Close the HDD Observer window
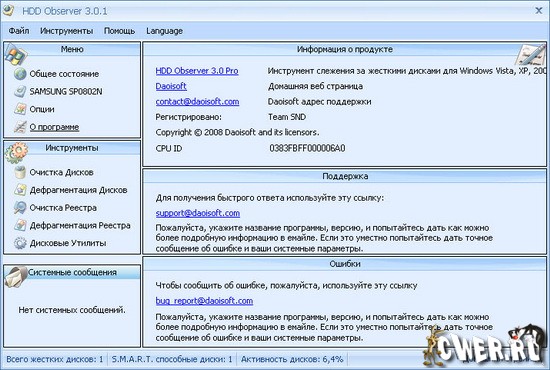Image resolution: width=550 pixels, height=370 pixels. tap(539, 11)
